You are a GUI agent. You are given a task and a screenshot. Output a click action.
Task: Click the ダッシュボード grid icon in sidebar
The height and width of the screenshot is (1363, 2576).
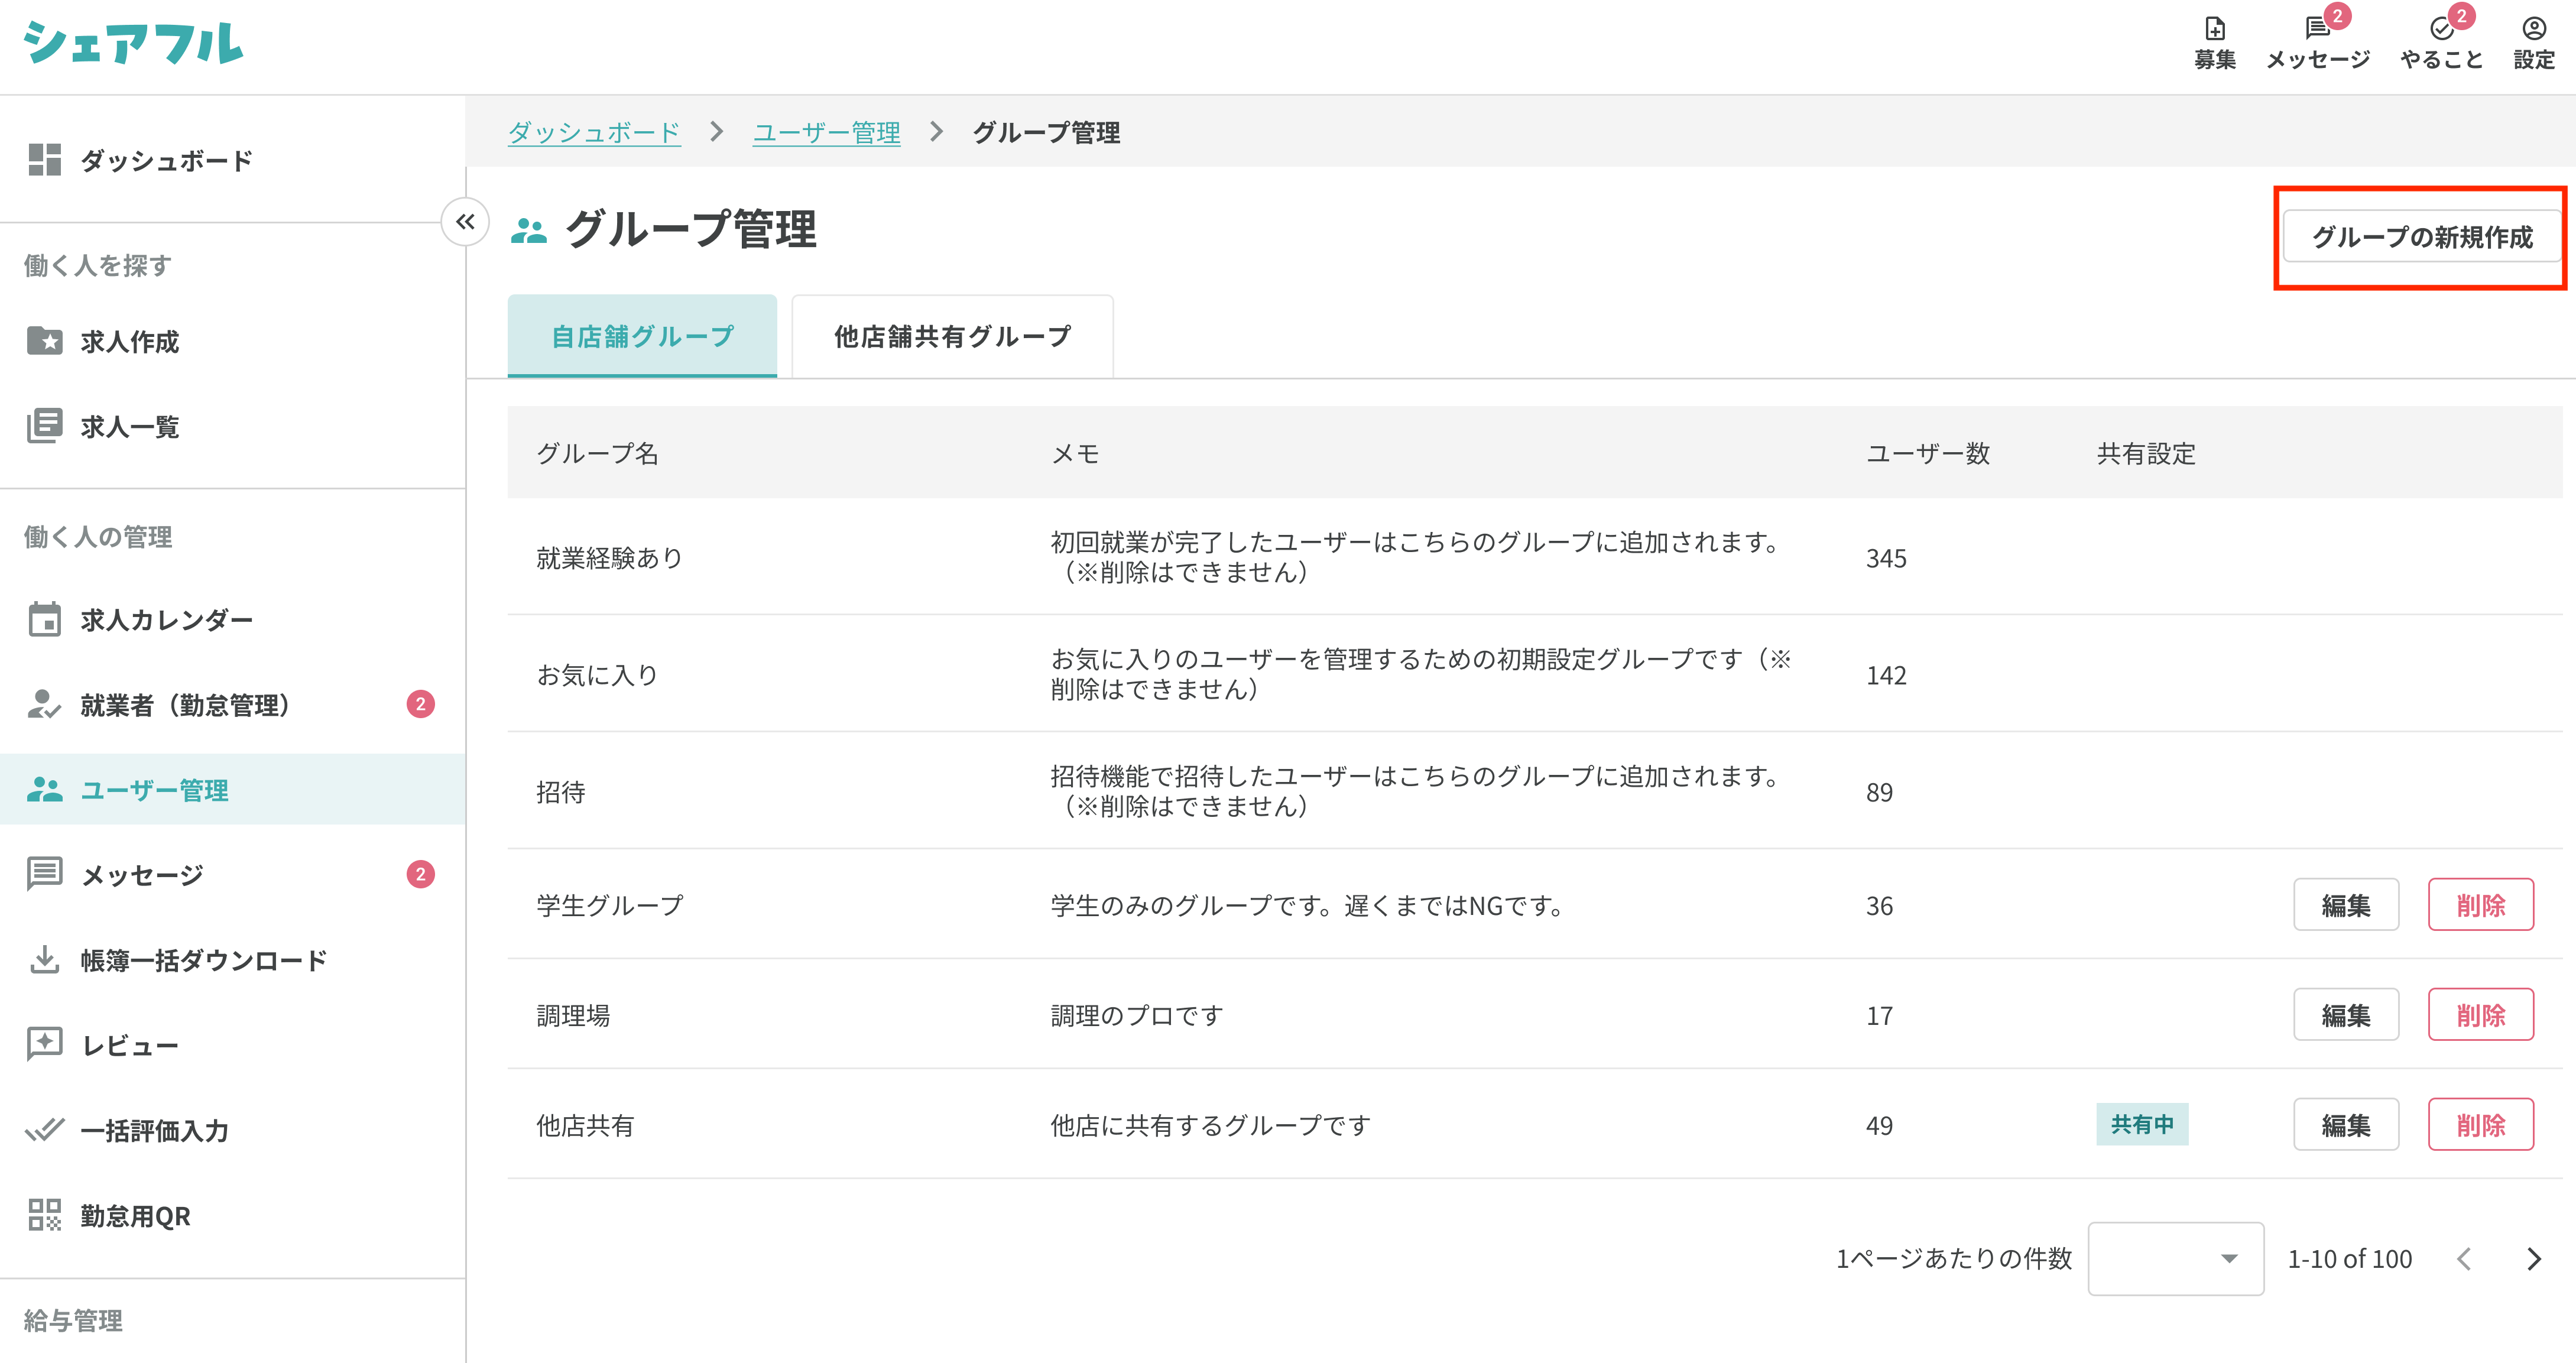pyautogui.click(x=44, y=159)
